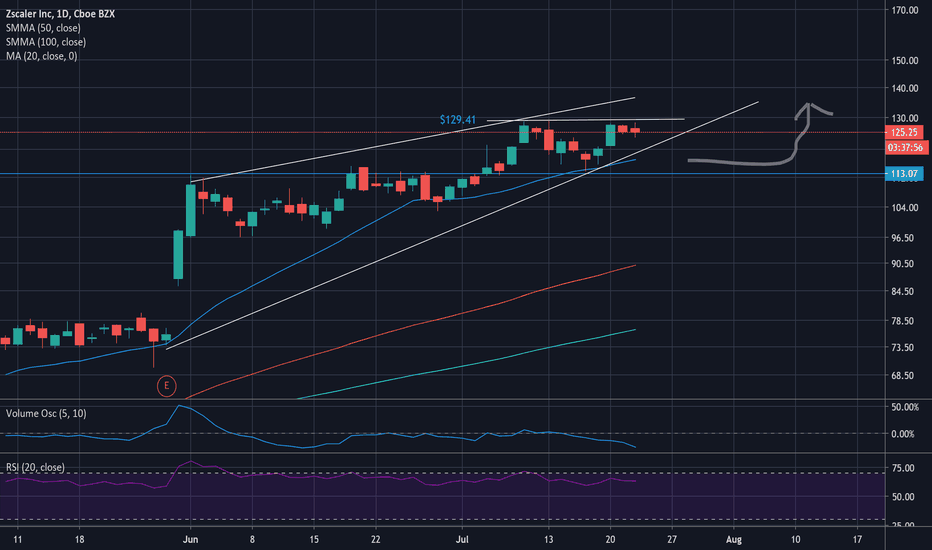Click the 113.07 horizontal line price label

[x=904, y=174]
